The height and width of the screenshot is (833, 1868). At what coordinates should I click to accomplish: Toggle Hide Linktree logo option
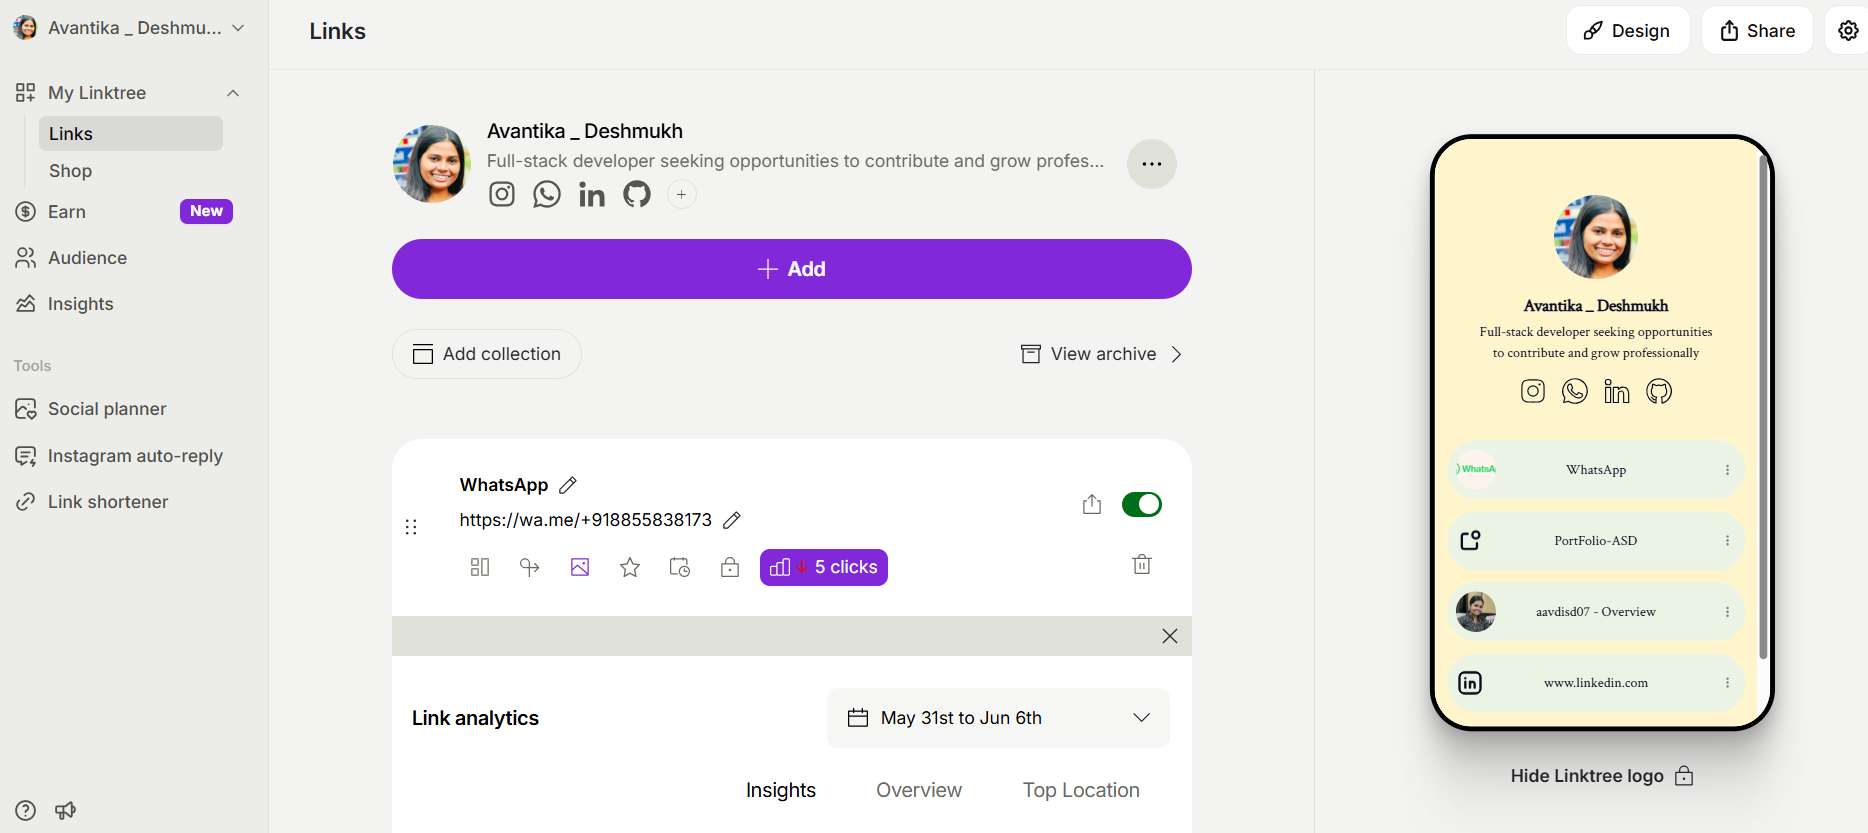point(1601,776)
